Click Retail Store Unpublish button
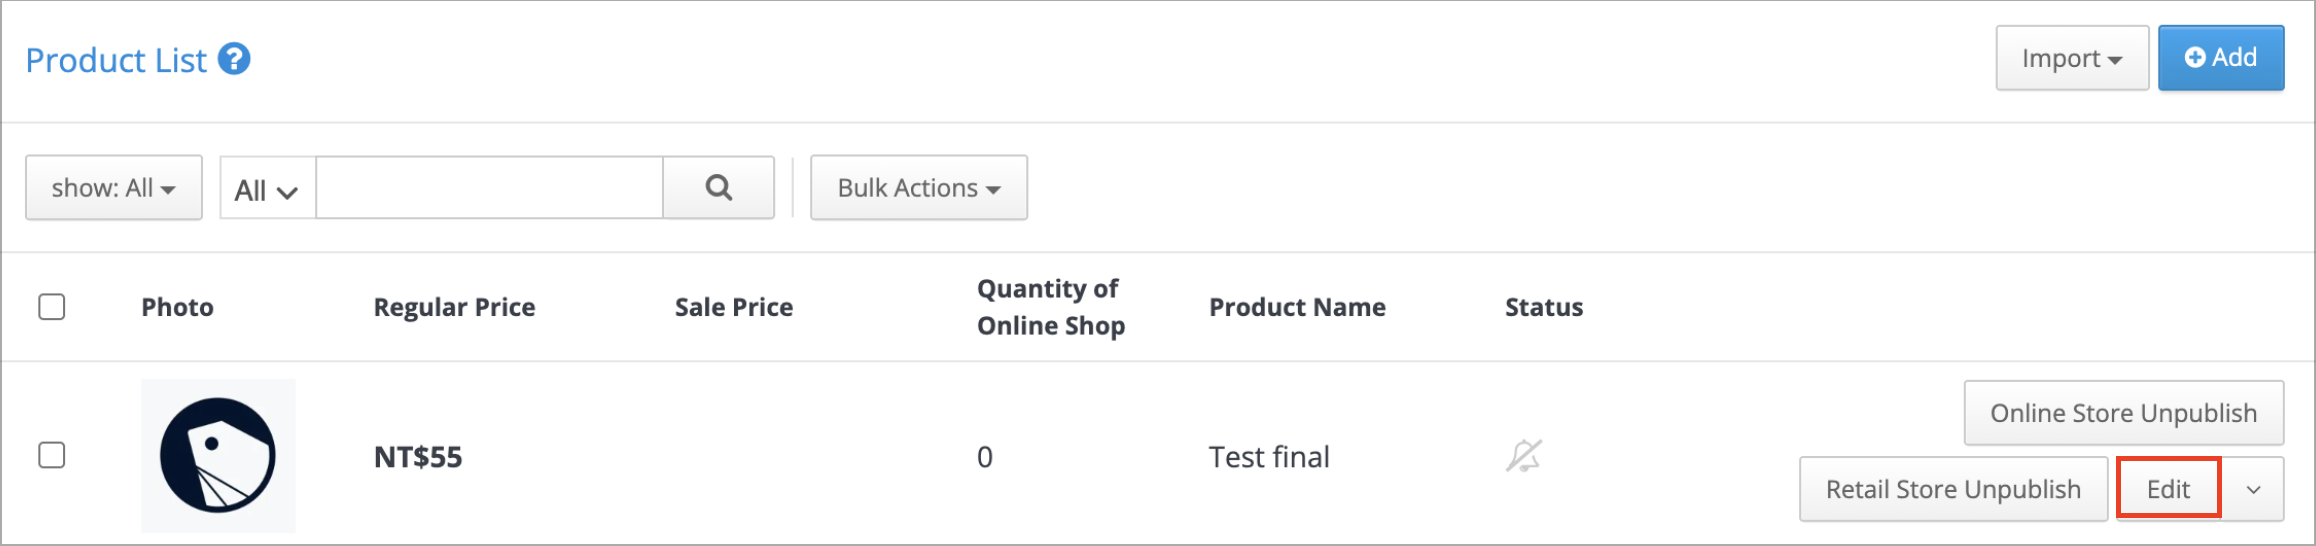This screenshot has width=2316, height=546. click(x=1954, y=489)
